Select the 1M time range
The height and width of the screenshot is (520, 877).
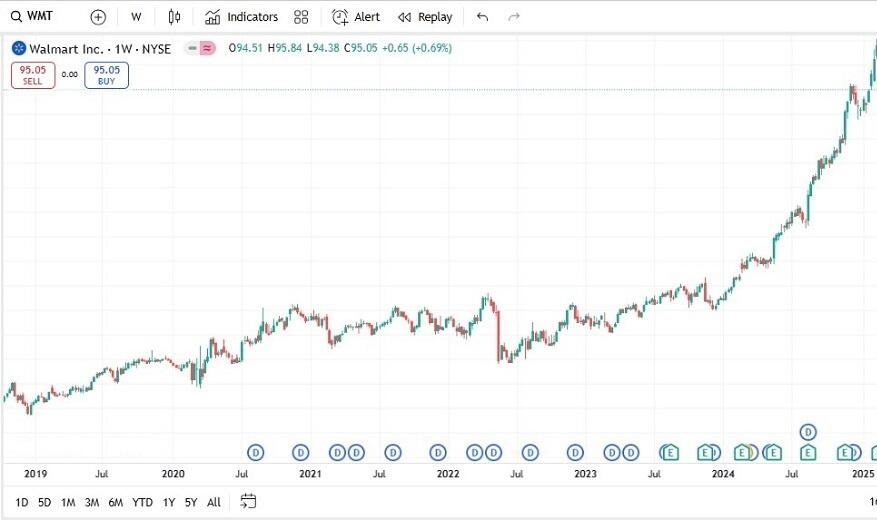[68, 502]
